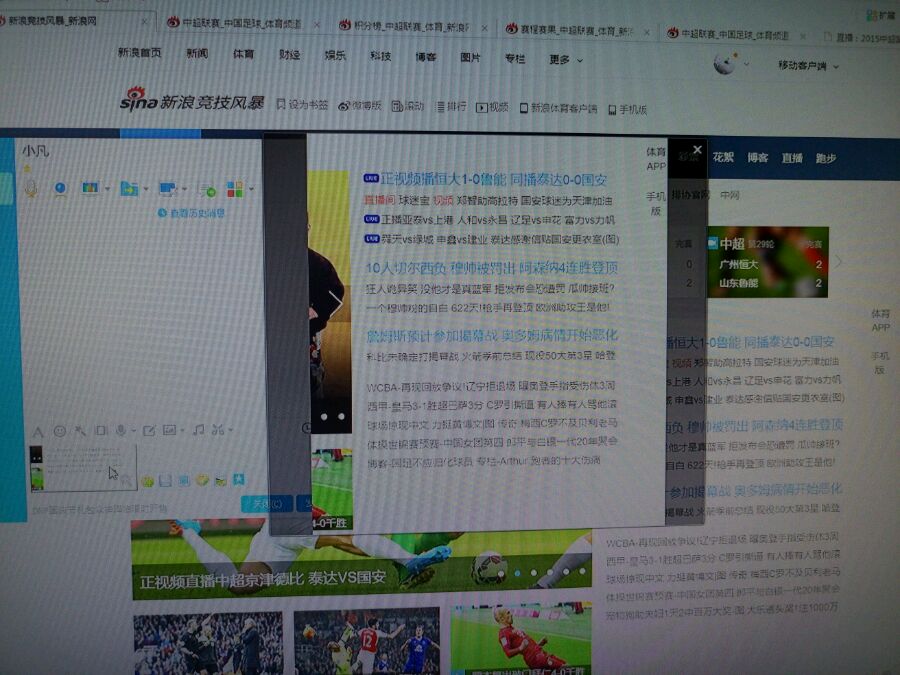The image size is (900, 675).
Task: Open 手机版 in the header bar
Action: tap(627, 109)
